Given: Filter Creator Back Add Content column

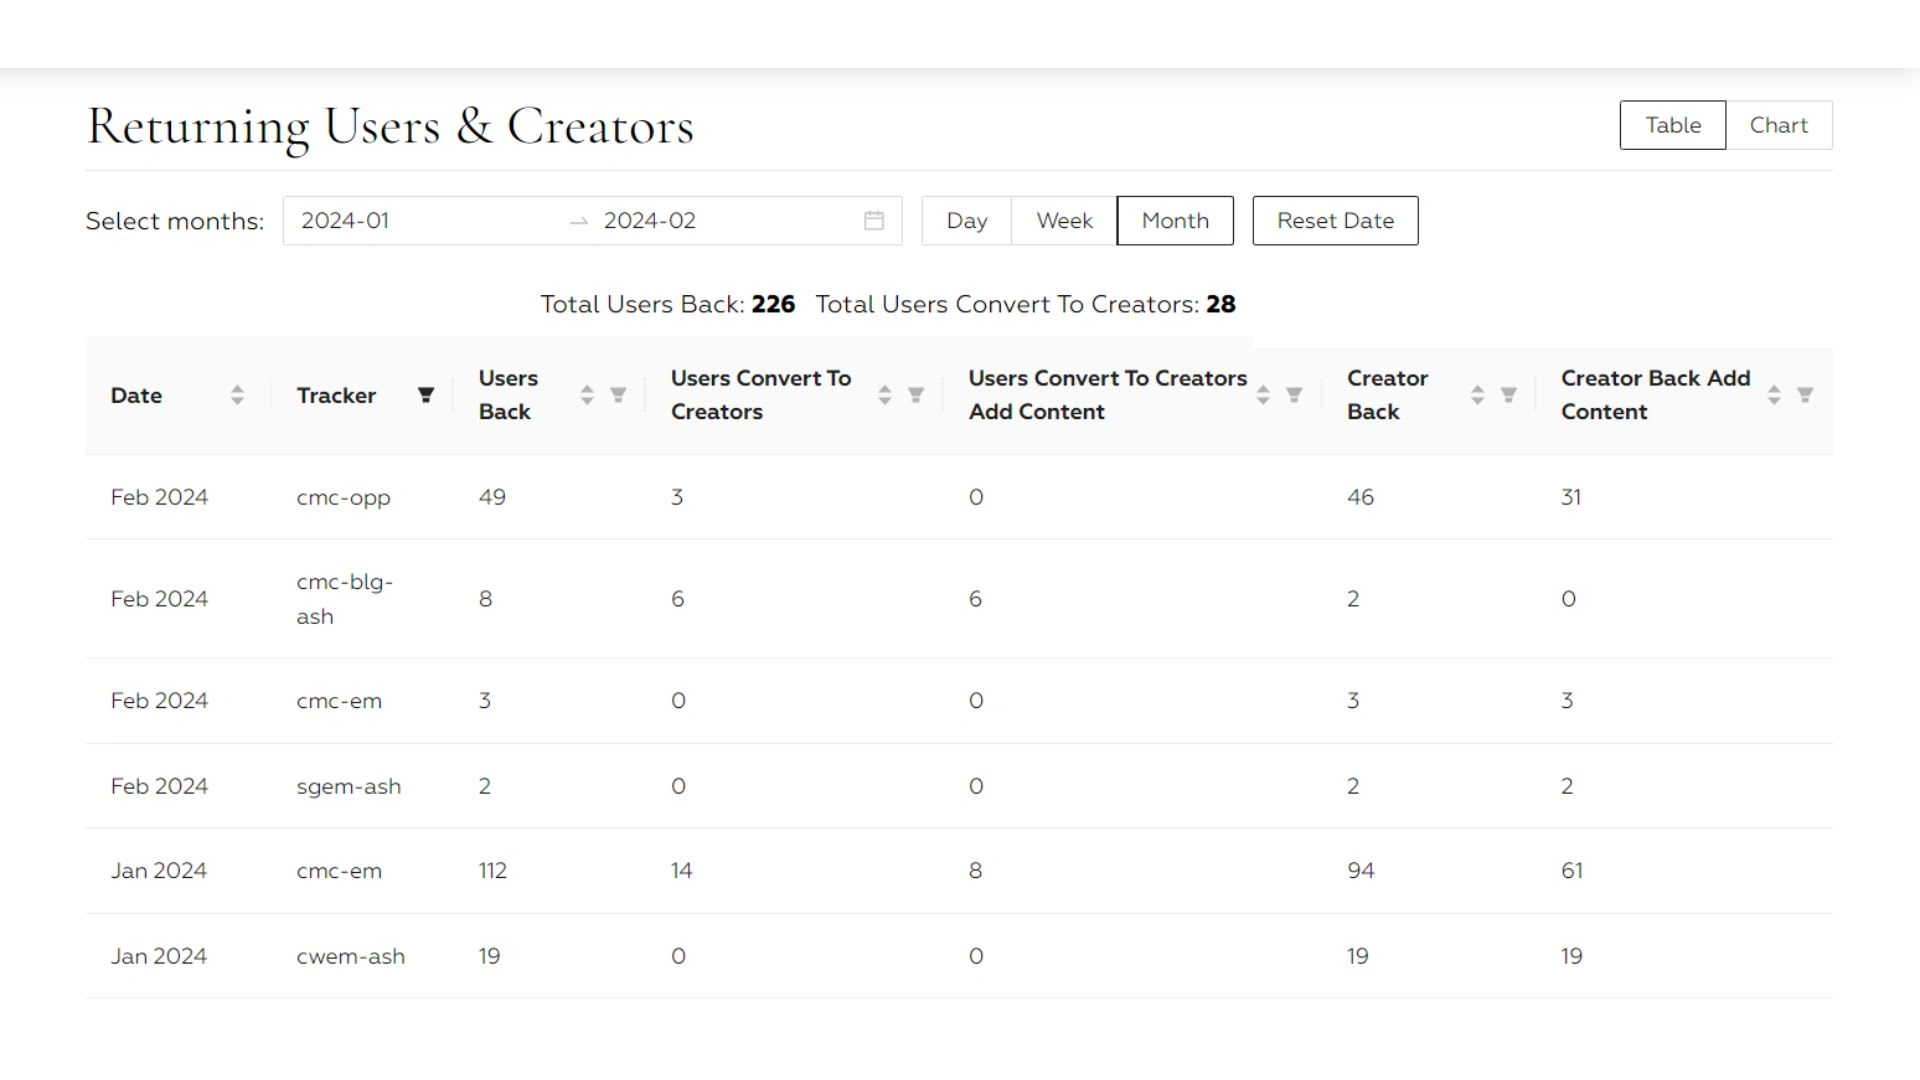Looking at the screenshot, I should pos(1805,395).
